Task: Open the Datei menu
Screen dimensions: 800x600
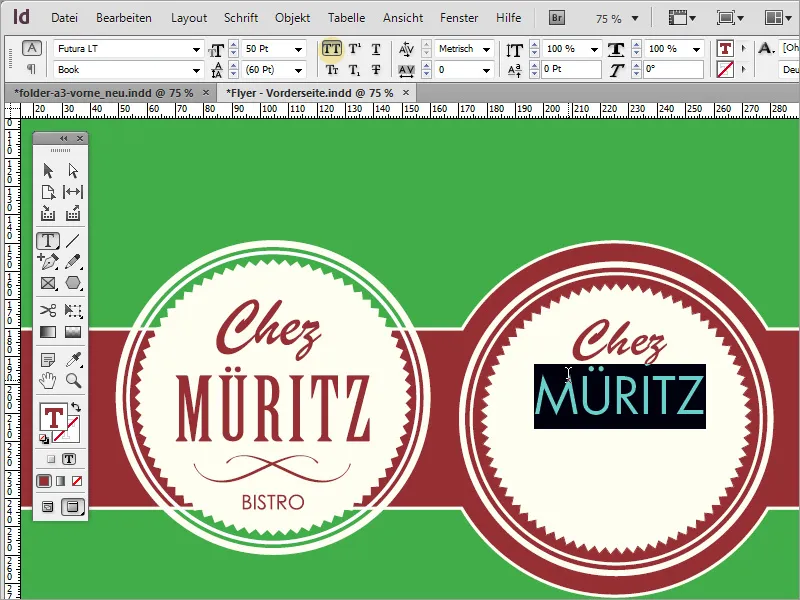Action: [64, 18]
